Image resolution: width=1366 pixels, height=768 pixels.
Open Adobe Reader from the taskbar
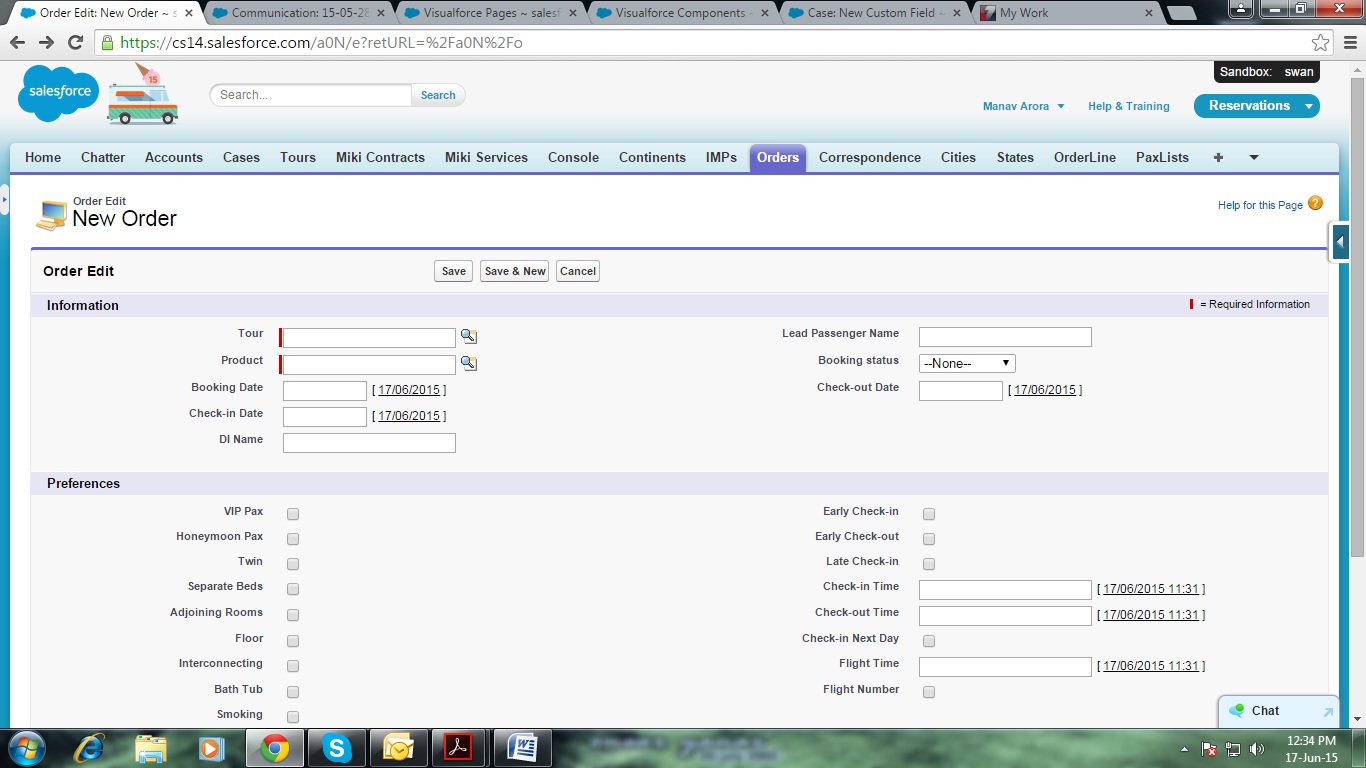(458, 748)
